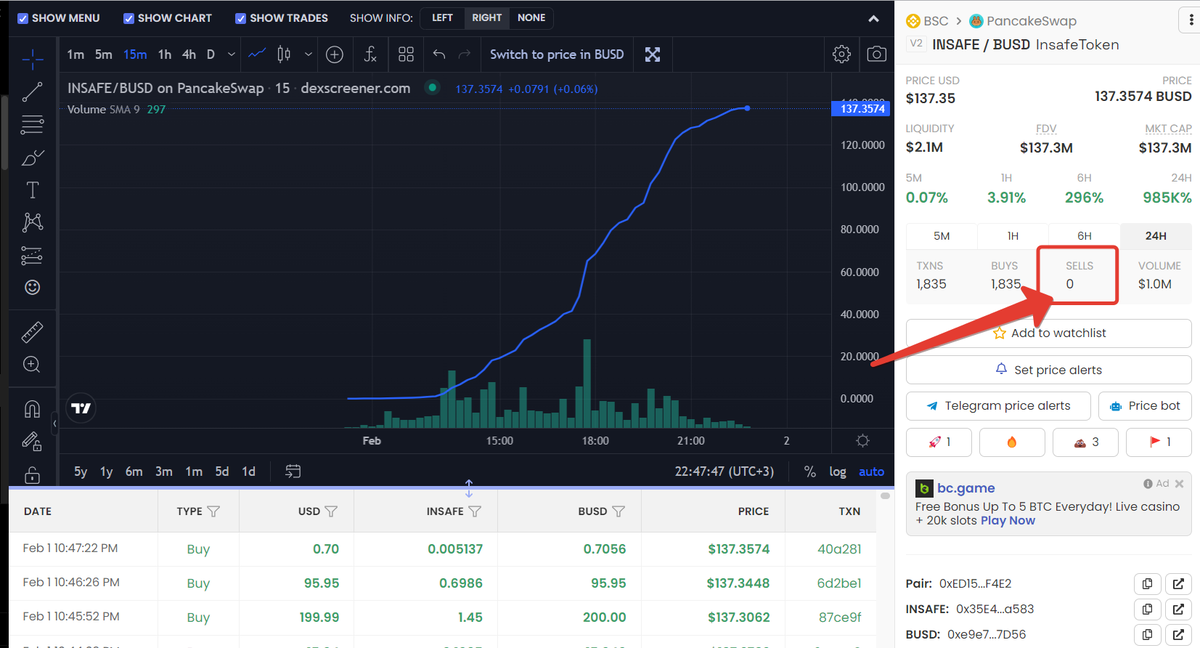Open the INSAFE address in explorer

[1179, 609]
